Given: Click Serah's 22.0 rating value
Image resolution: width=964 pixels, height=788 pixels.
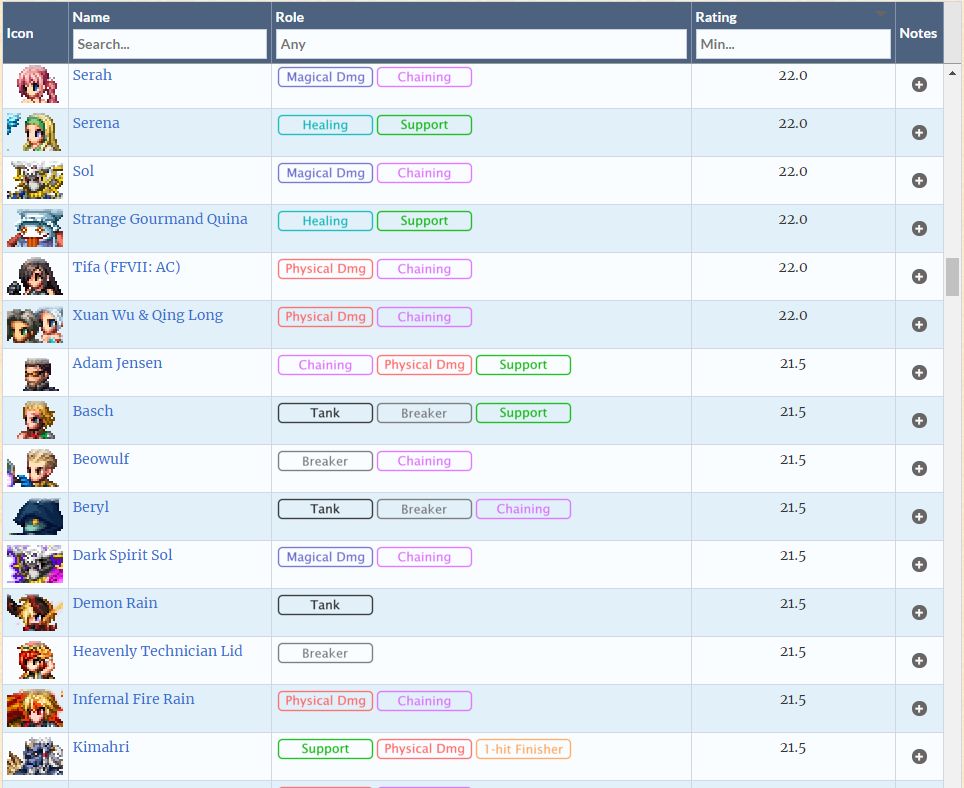Looking at the screenshot, I should tap(792, 75).
